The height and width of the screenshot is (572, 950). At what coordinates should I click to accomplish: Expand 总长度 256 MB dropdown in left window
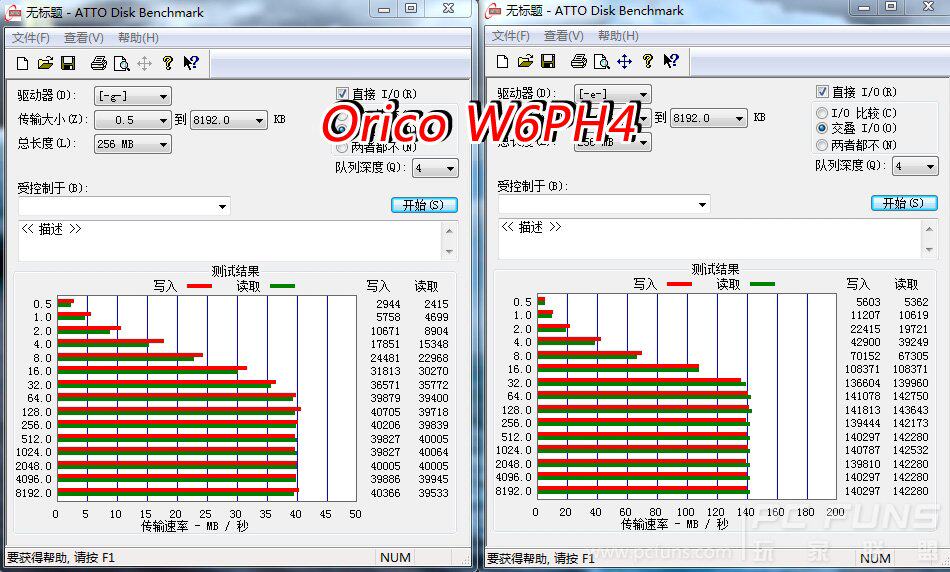point(133,144)
